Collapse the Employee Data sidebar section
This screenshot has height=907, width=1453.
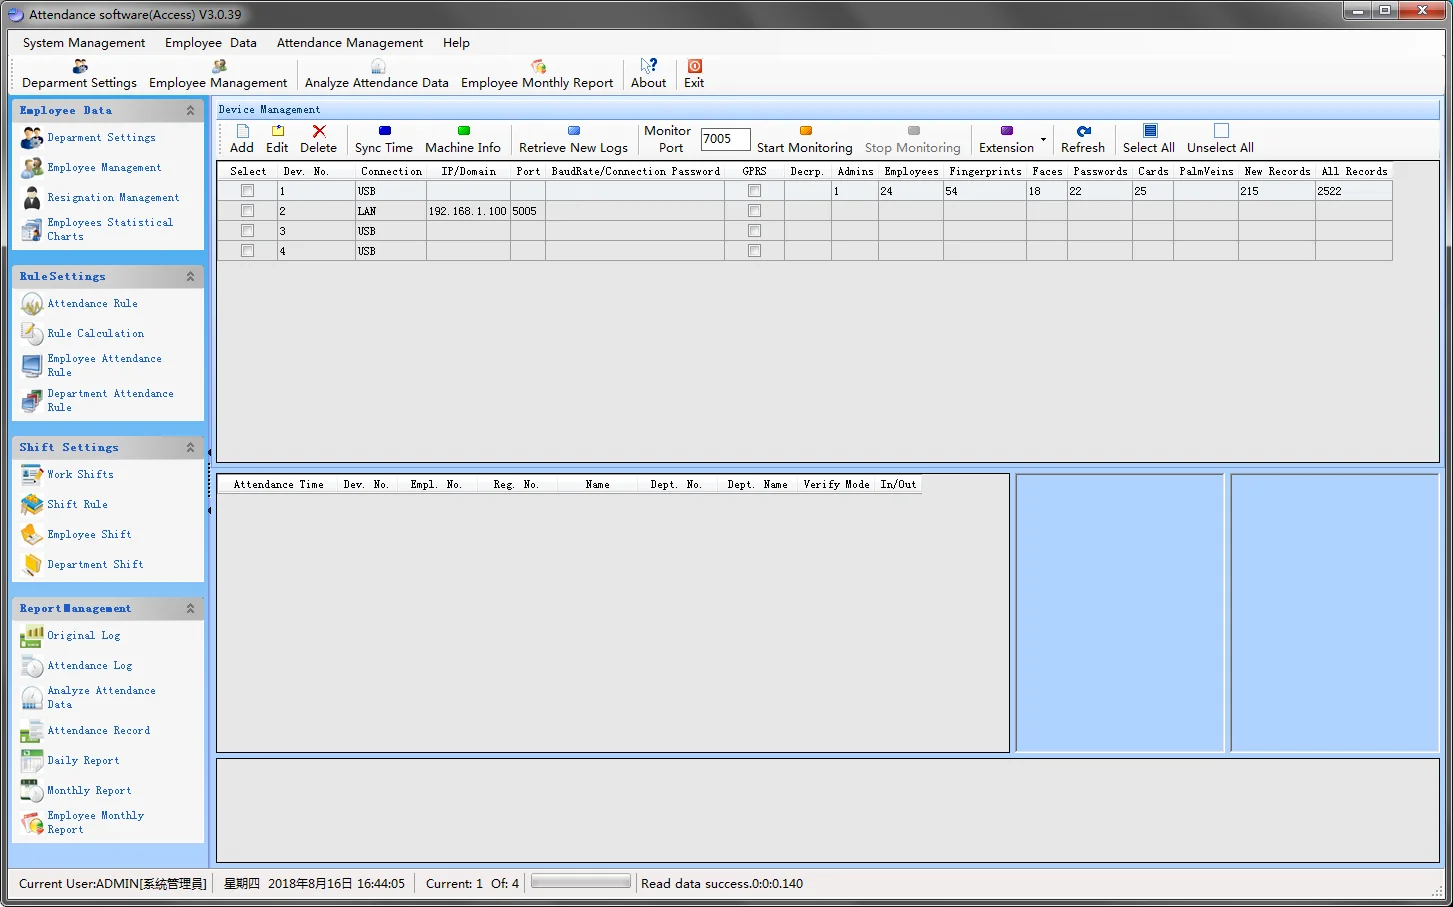click(x=190, y=111)
